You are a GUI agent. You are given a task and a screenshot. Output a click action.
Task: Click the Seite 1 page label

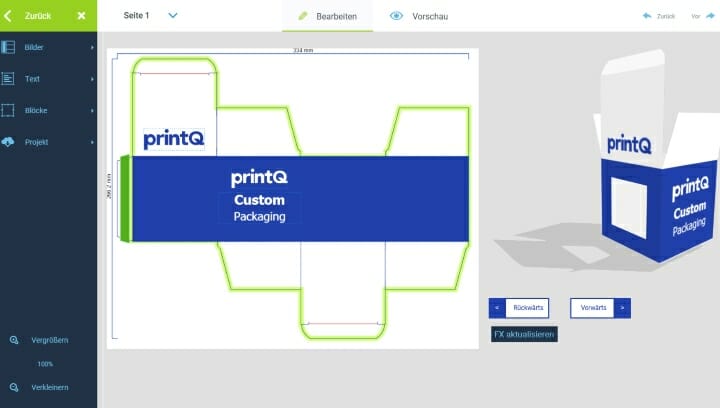[x=136, y=16]
